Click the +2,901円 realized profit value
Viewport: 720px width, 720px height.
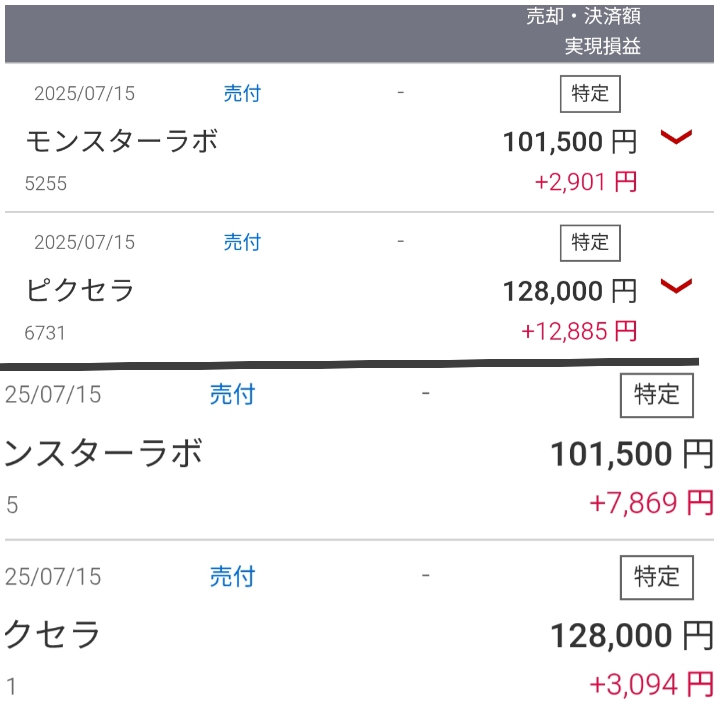[586, 182]
